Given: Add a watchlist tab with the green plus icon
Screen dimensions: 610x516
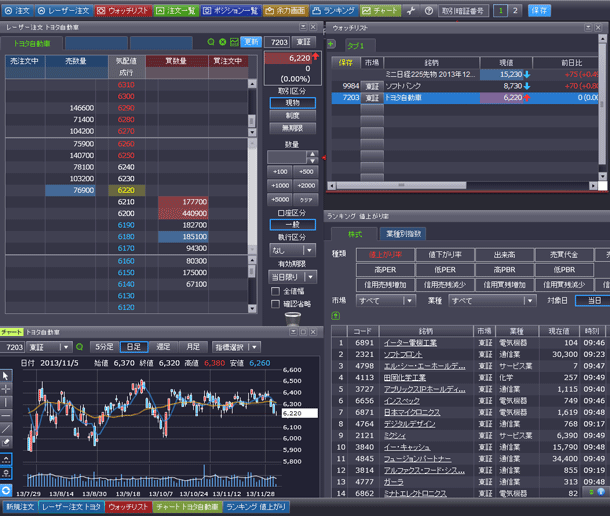Looking at the screenshot, I should [331, 44].
